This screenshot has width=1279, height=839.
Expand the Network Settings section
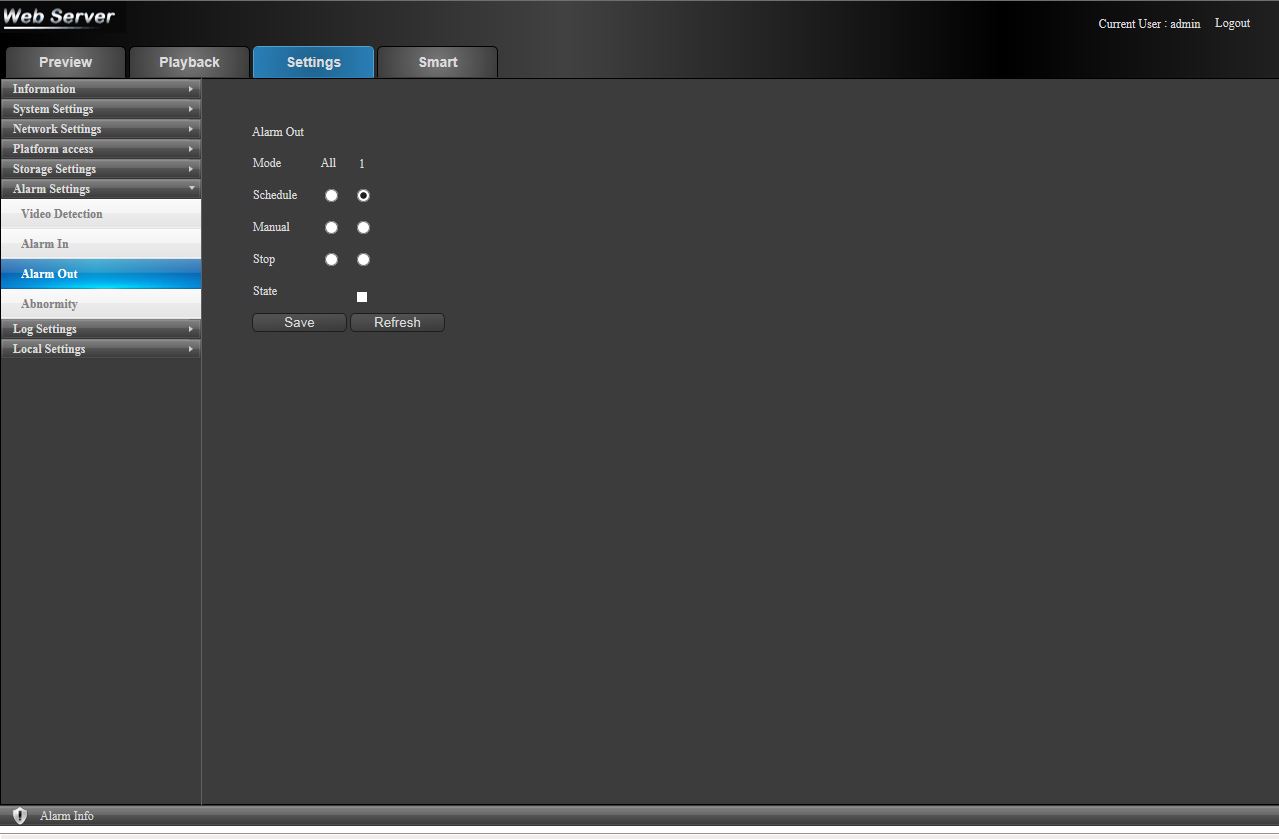[100, 129]
